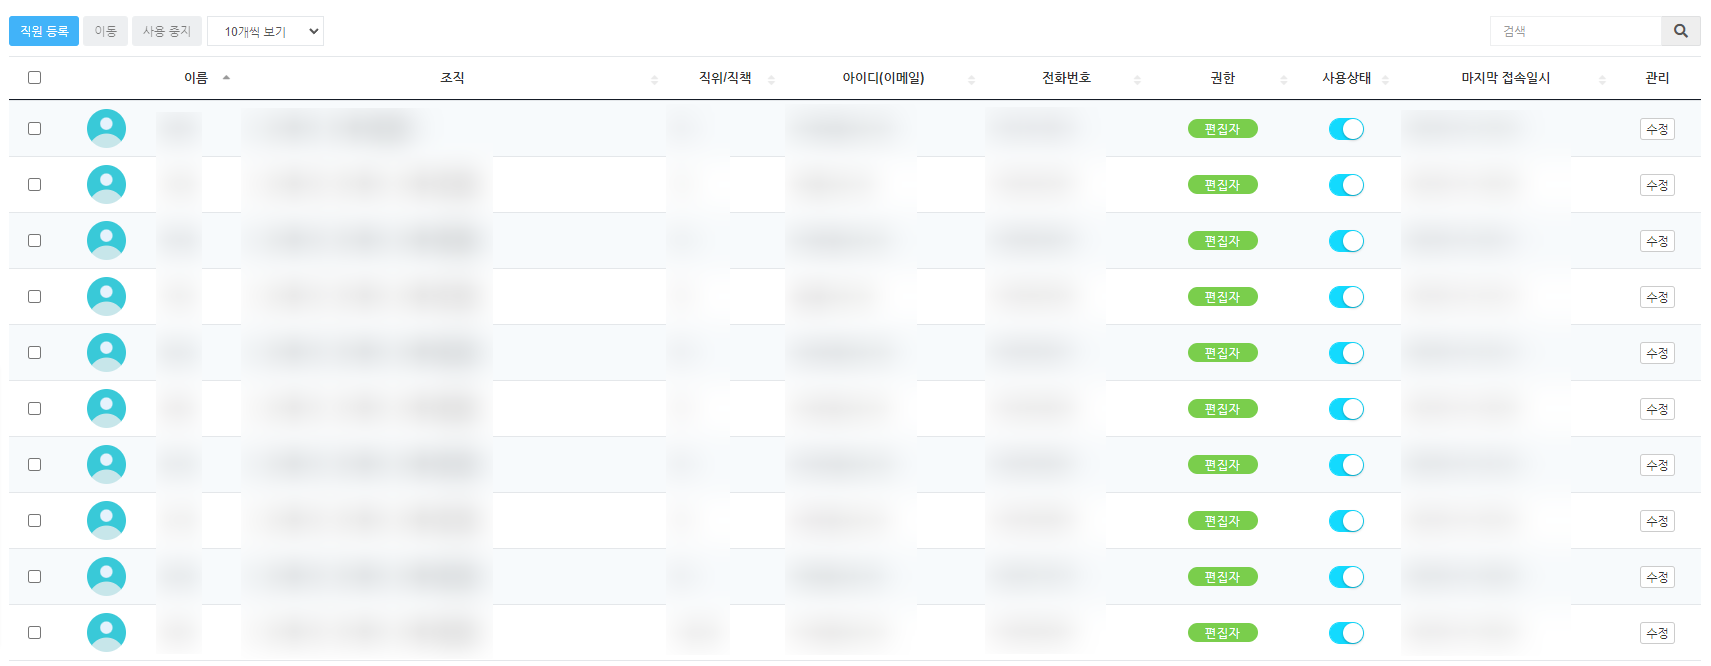1711x666 pixels.
Task: Focus the 검색 search input field
Action: click(1575, 31)
